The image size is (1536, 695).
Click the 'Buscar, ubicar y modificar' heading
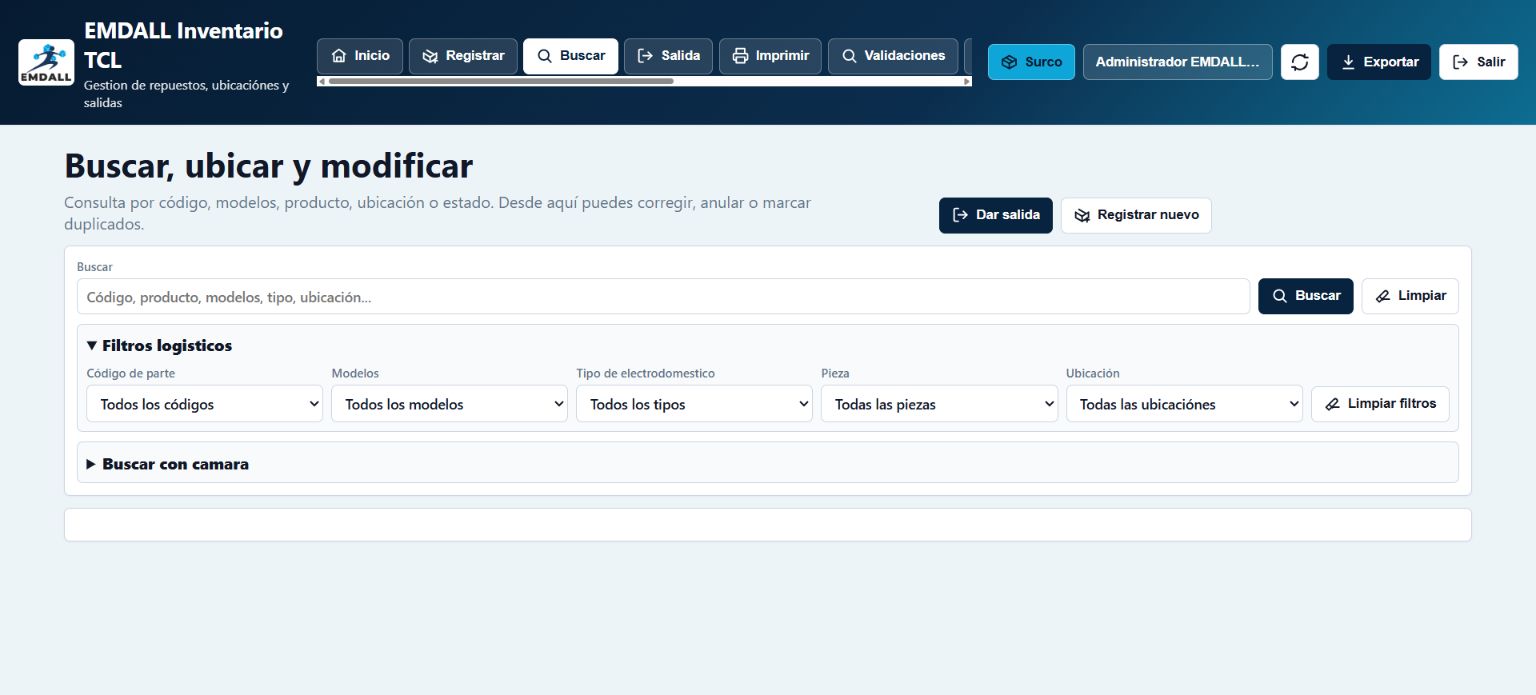pyautogui.click(x=269, y=166)
